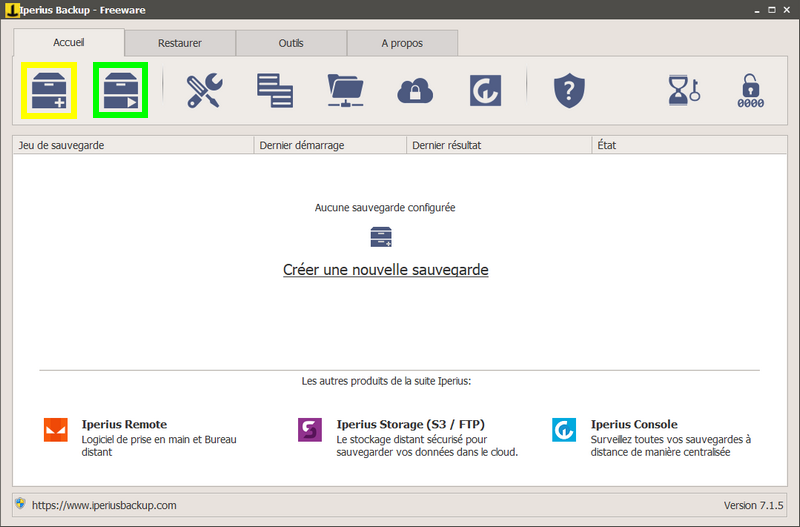Click the Dernier résultat column header
This screenshot has width=800, height=527.
tap(499, 145)
